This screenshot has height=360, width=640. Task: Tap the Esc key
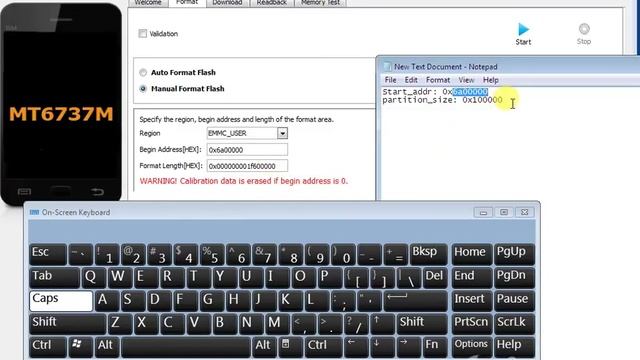pyautogui.click(x=48, y=254)
